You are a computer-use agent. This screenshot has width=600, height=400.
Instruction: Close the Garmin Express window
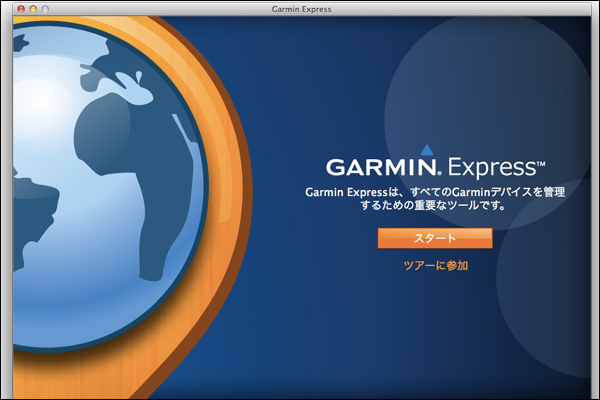21,9
